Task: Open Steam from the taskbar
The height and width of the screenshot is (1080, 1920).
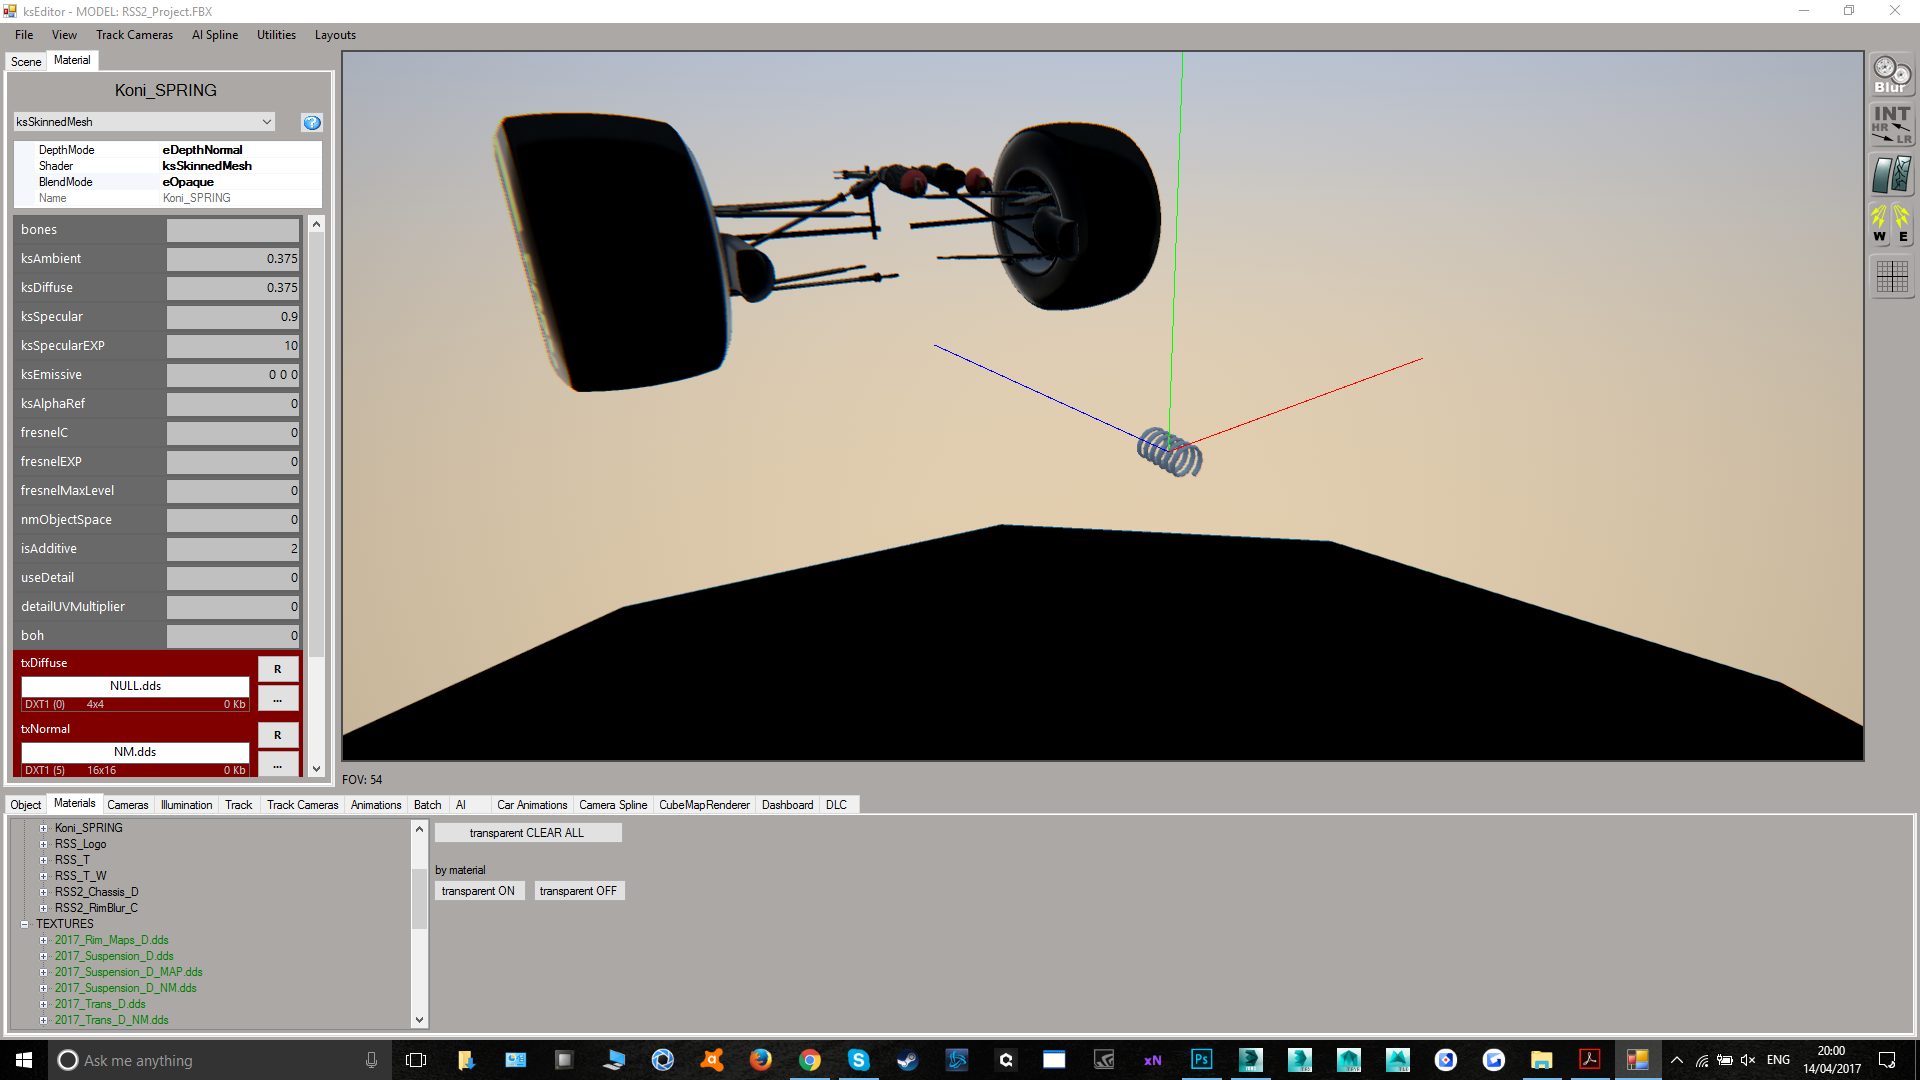Action: click(907, 1060)
